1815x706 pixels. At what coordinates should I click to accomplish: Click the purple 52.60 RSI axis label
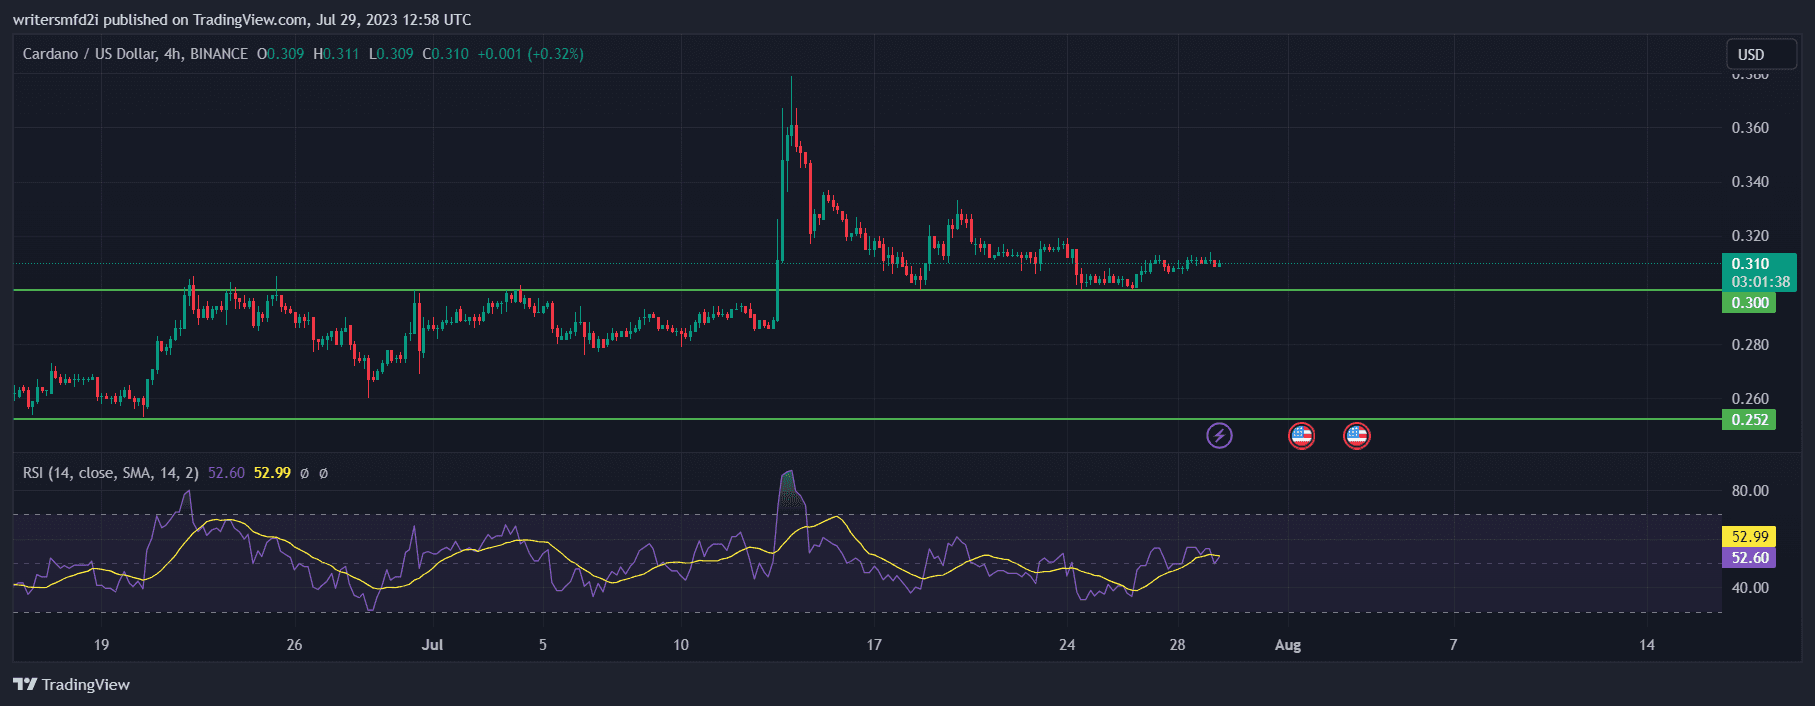coord(1749,558)
